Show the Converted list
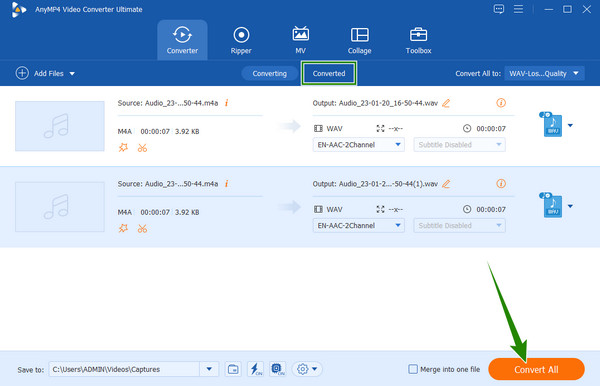600x386 pixels. 329,73
